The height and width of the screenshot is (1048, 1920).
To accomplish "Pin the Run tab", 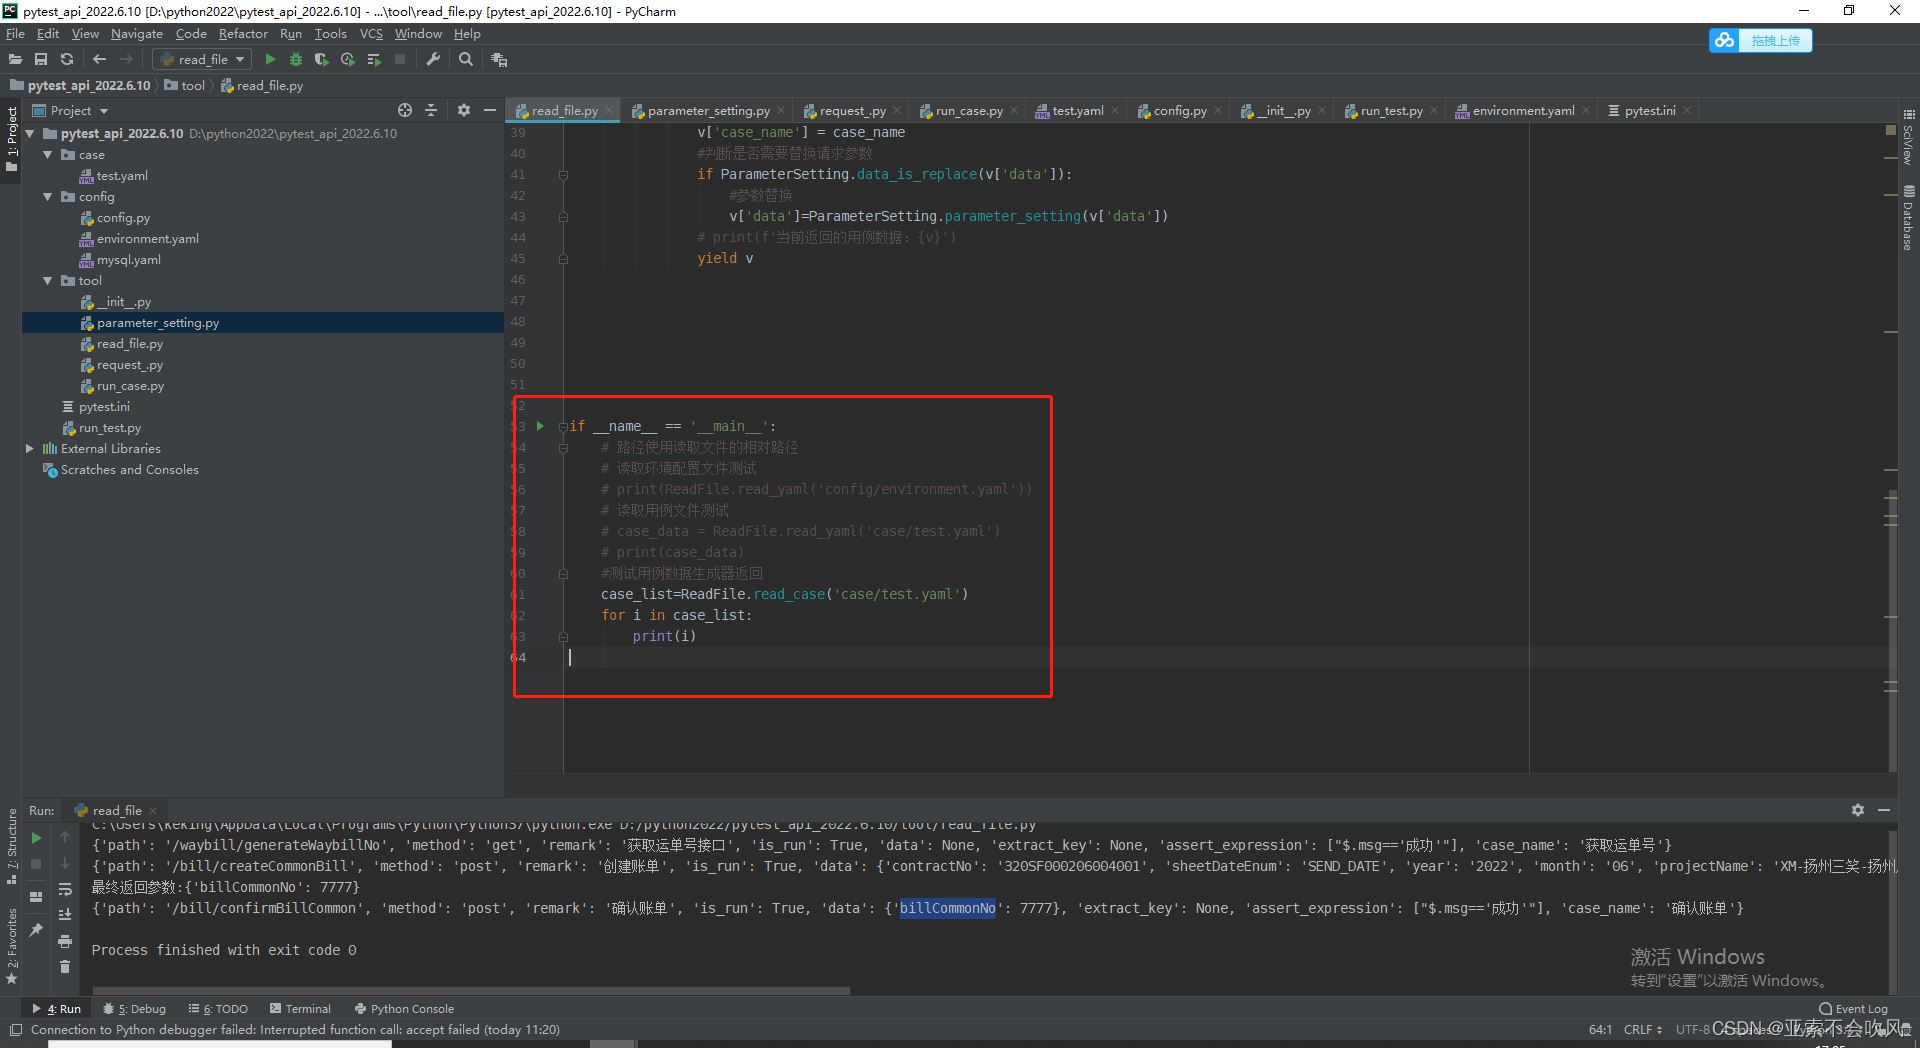I will click(x=36, y=930).
